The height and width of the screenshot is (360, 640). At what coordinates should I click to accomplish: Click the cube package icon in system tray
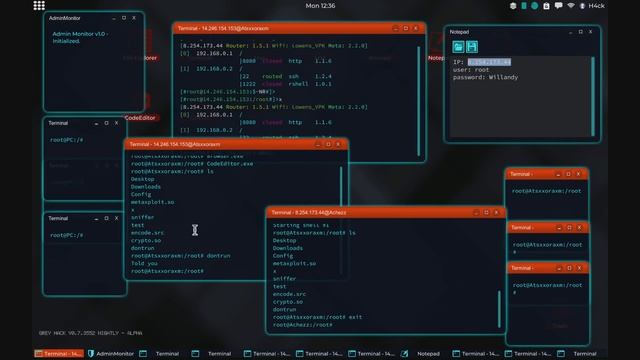(513, 6)
